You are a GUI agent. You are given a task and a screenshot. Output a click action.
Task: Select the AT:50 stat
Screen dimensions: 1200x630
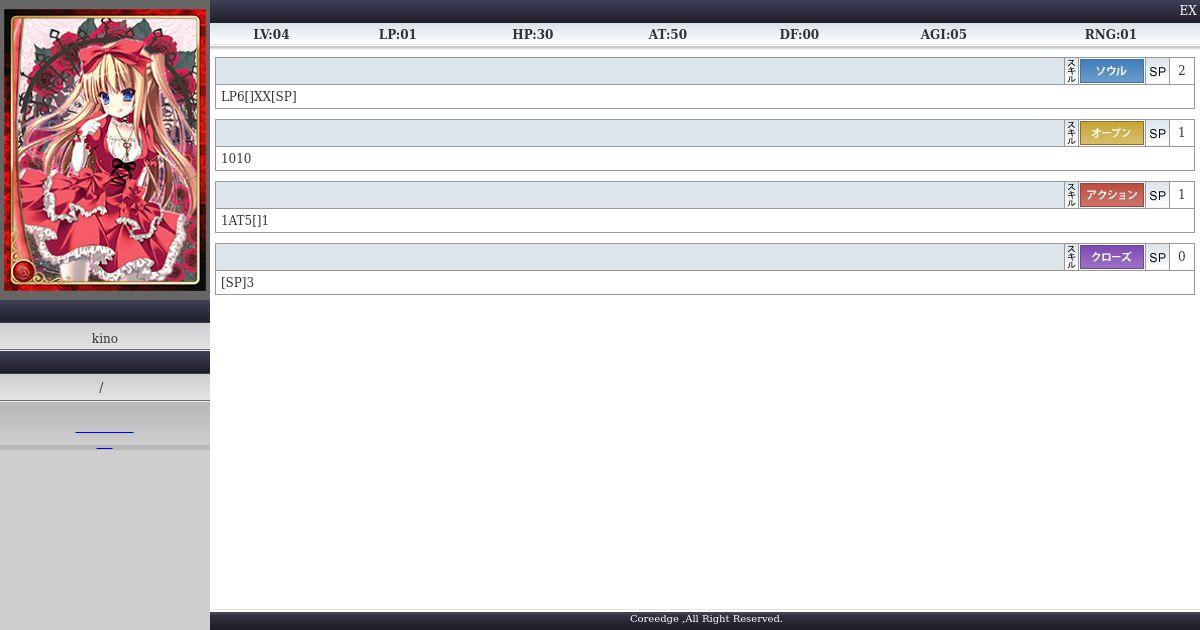pyautogui.click(x=667, y=34)
